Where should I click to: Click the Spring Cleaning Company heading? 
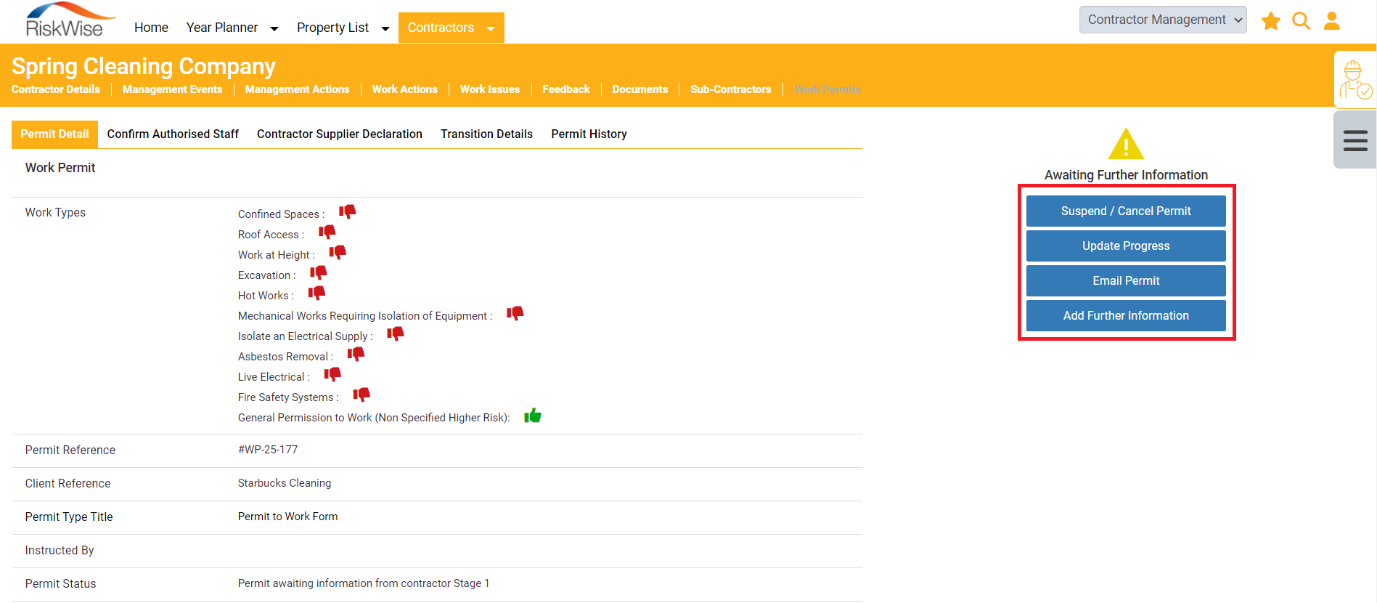[143, 67]
